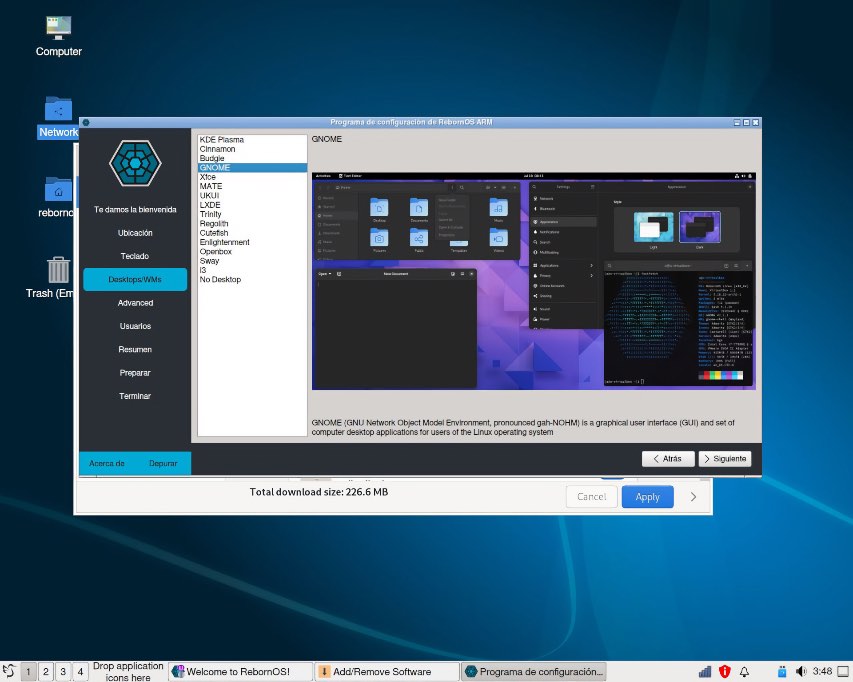This screenshot has height=682, width=853.
Task: Switch to workspace 1 in pager
Action: (x=28, y=672)
